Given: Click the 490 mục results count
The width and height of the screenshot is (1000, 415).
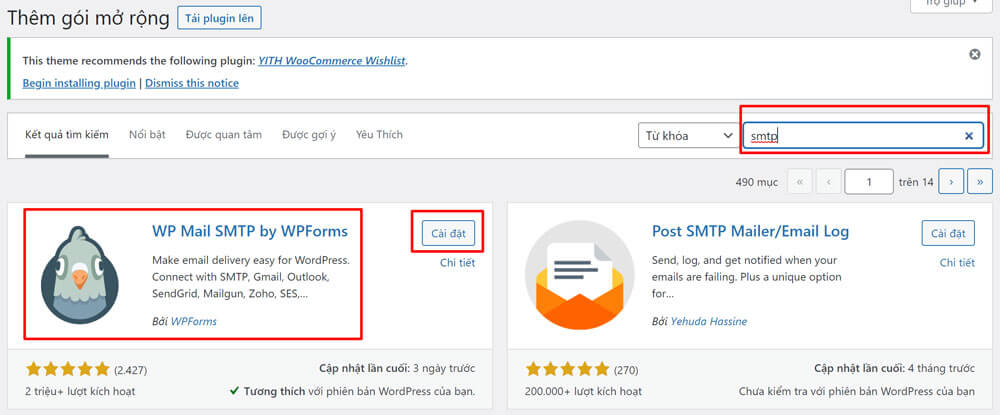Looking at the screenshot, I should coord(756,182).
